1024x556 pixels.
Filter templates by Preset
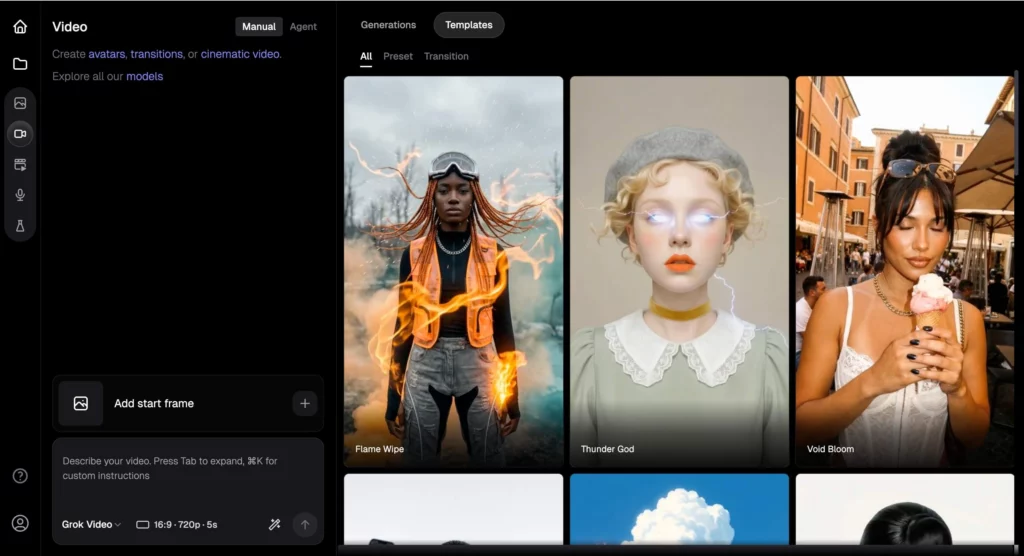coord(398,56)
